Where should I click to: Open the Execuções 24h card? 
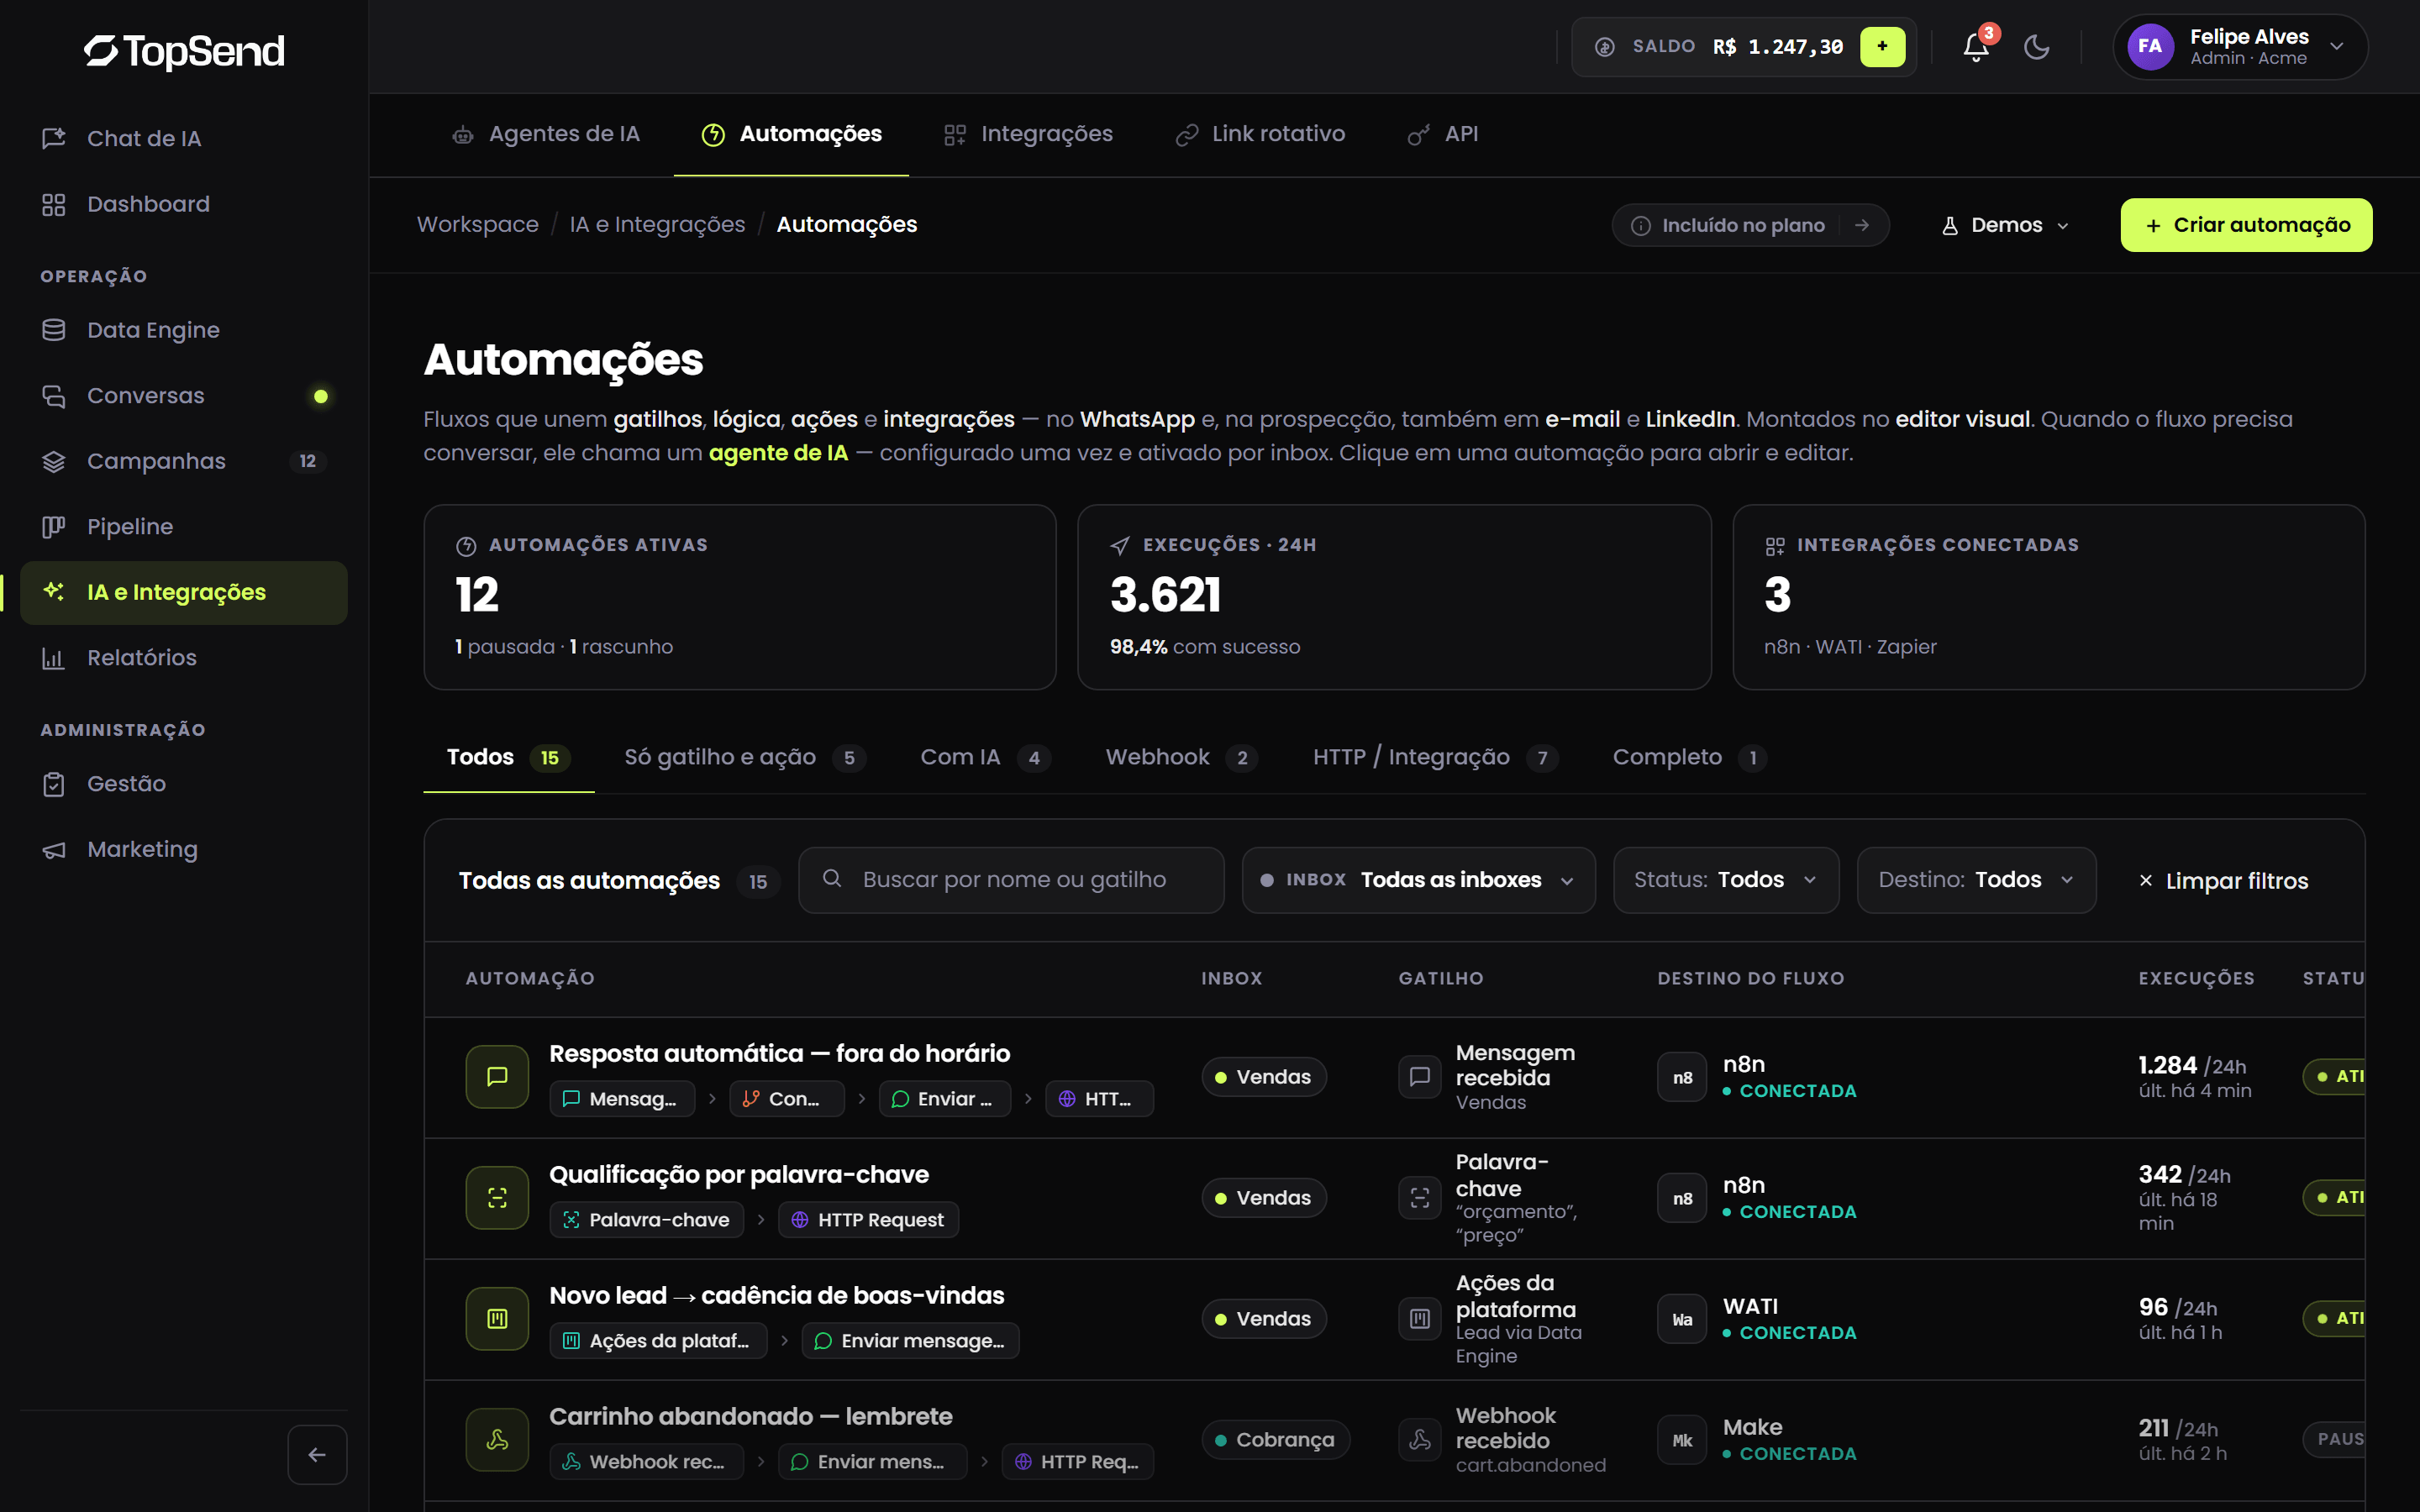pos(1394,597)
